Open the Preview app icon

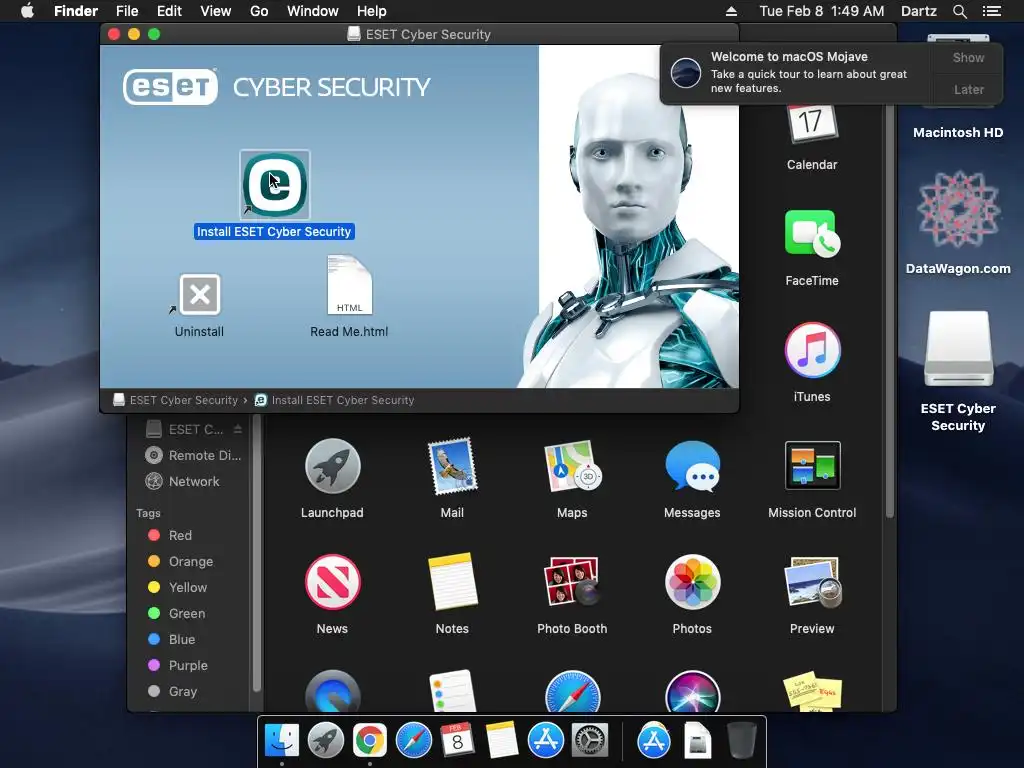click(x=812, y=582)
